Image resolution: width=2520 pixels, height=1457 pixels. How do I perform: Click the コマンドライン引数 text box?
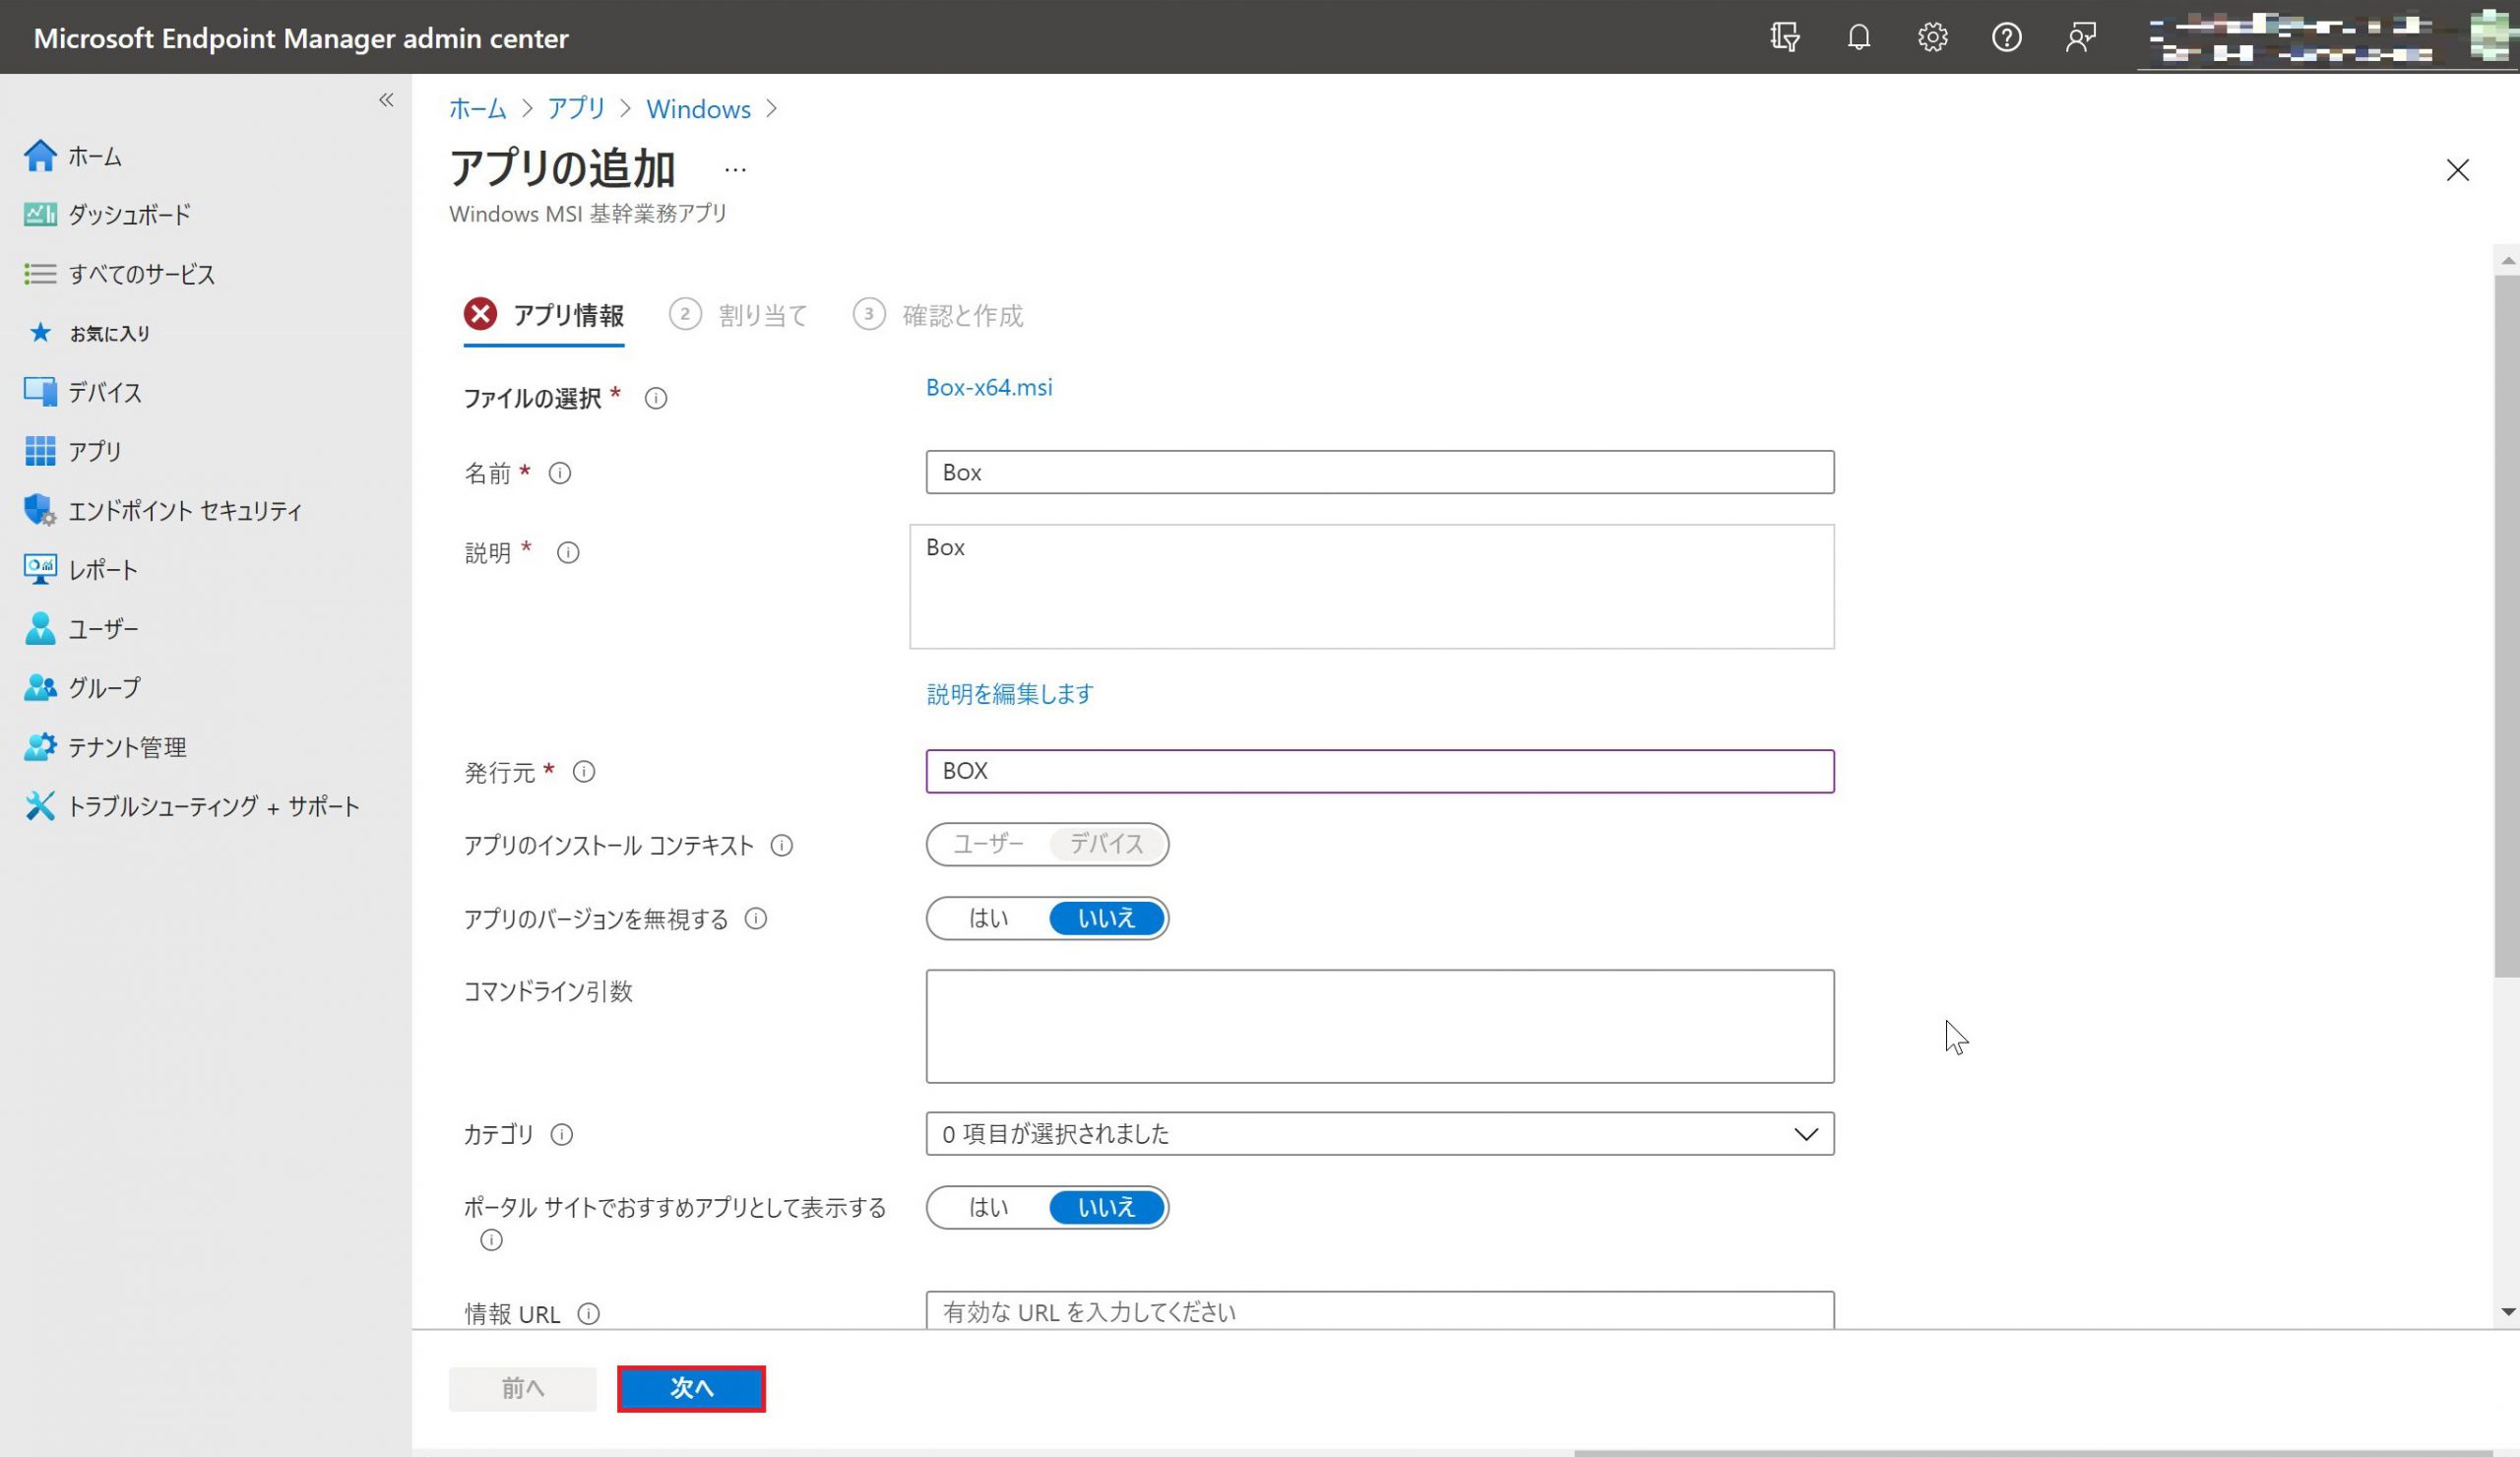coord(1379,1026)
